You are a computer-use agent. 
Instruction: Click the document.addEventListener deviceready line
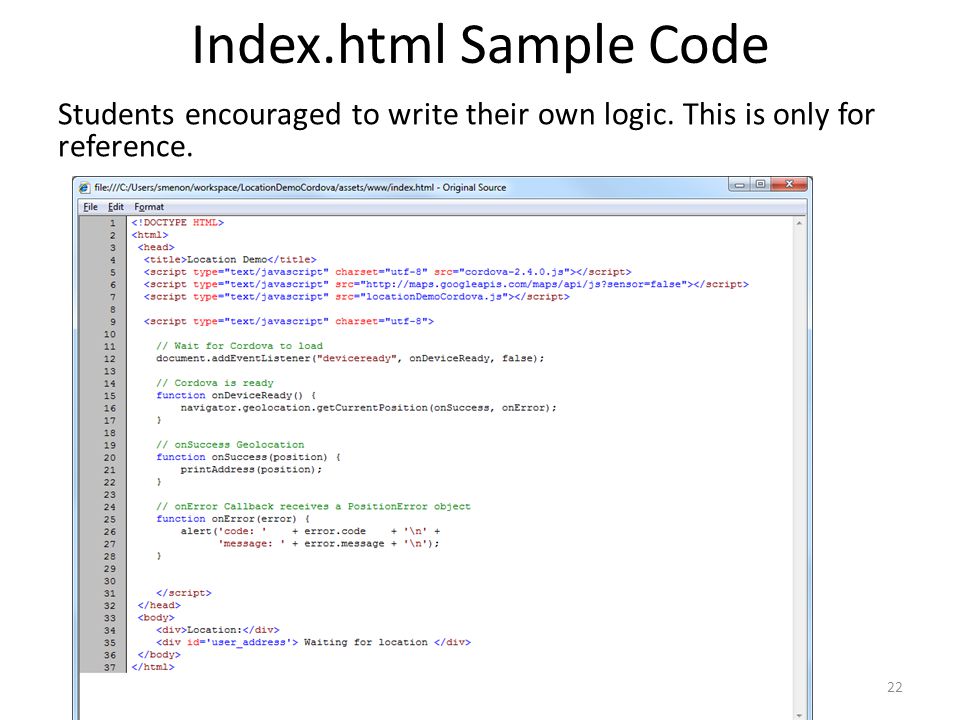(350, 358)
